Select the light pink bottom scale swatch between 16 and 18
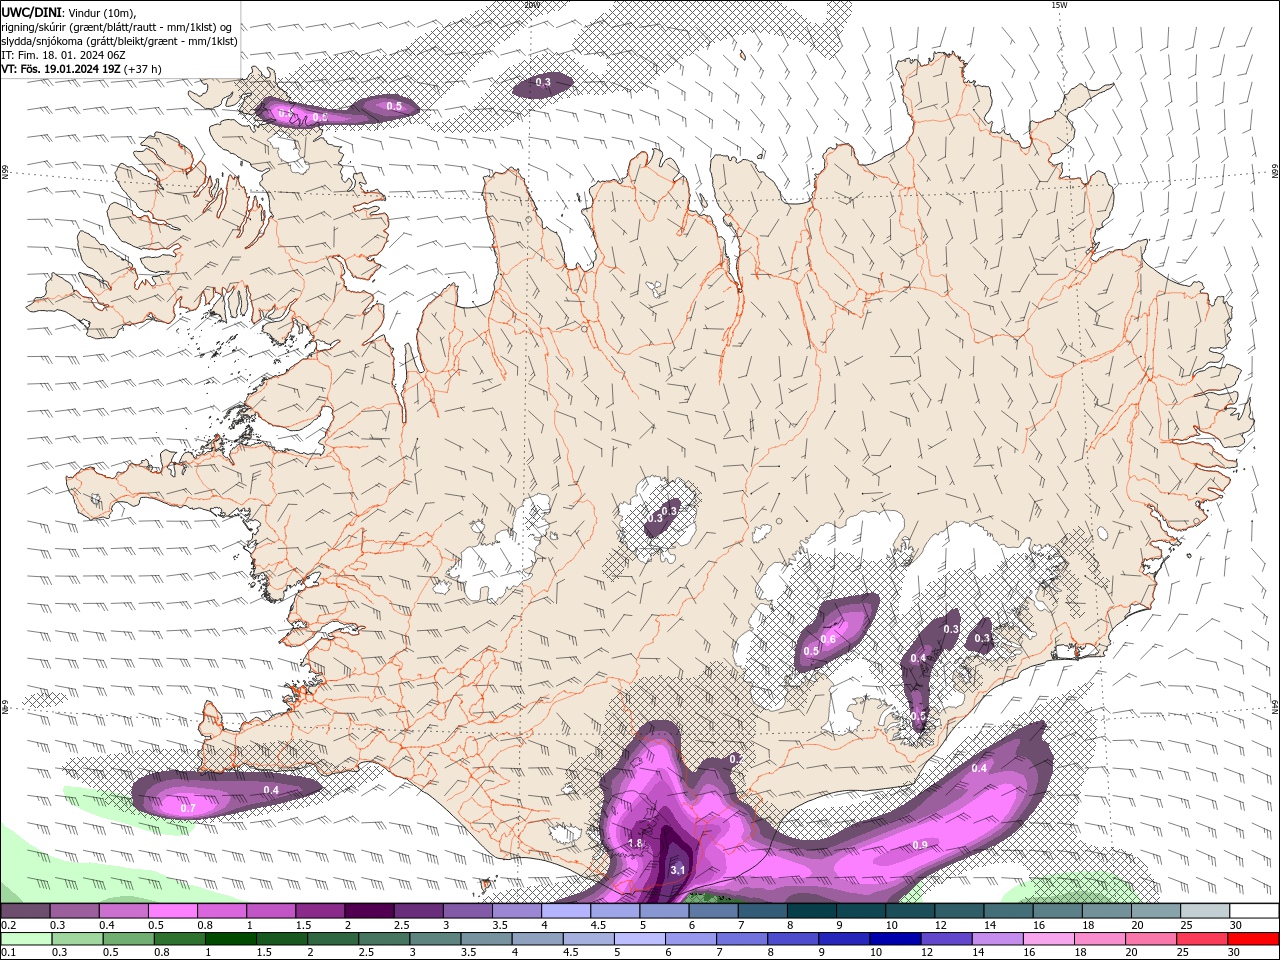This screenshot has height=960, width=1280. tap(1047, 939)
